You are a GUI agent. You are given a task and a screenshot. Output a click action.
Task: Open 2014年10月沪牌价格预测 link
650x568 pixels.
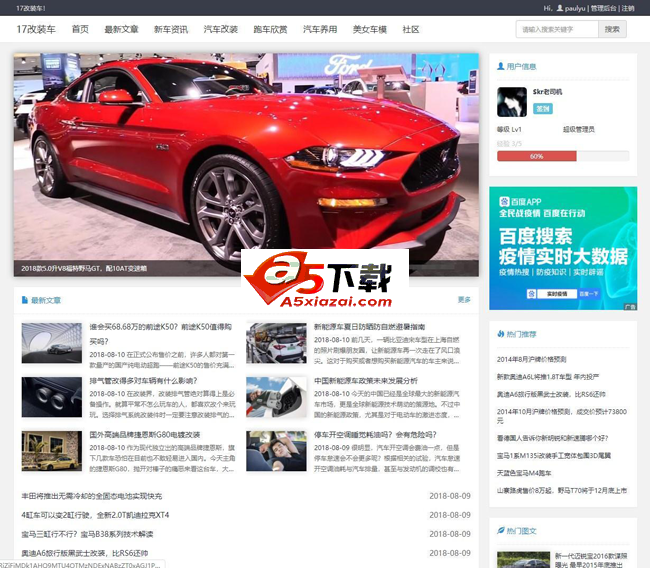click(562, 416)
